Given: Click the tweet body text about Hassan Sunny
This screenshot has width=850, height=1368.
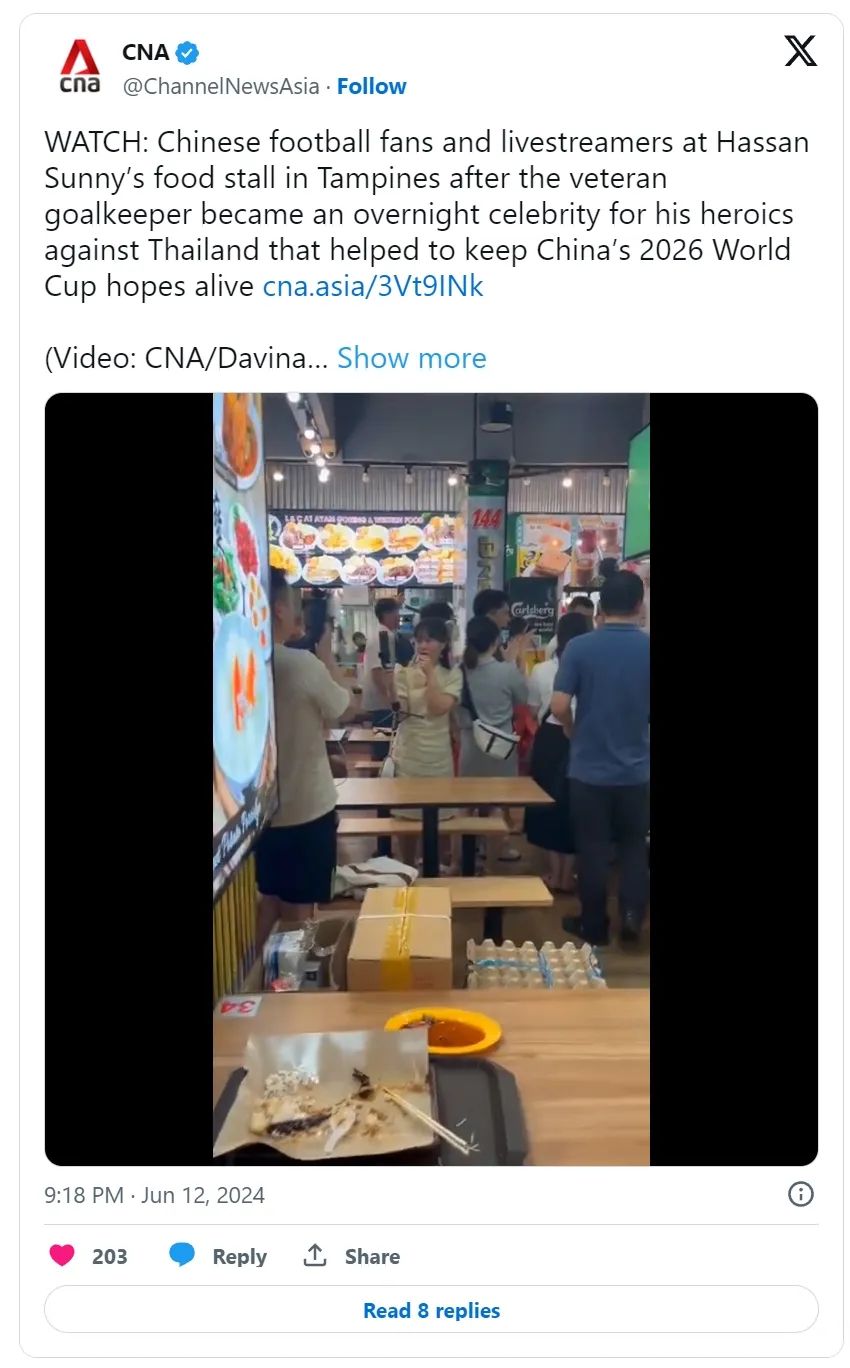Looking at the screenshot, I should tap(426, 214).
